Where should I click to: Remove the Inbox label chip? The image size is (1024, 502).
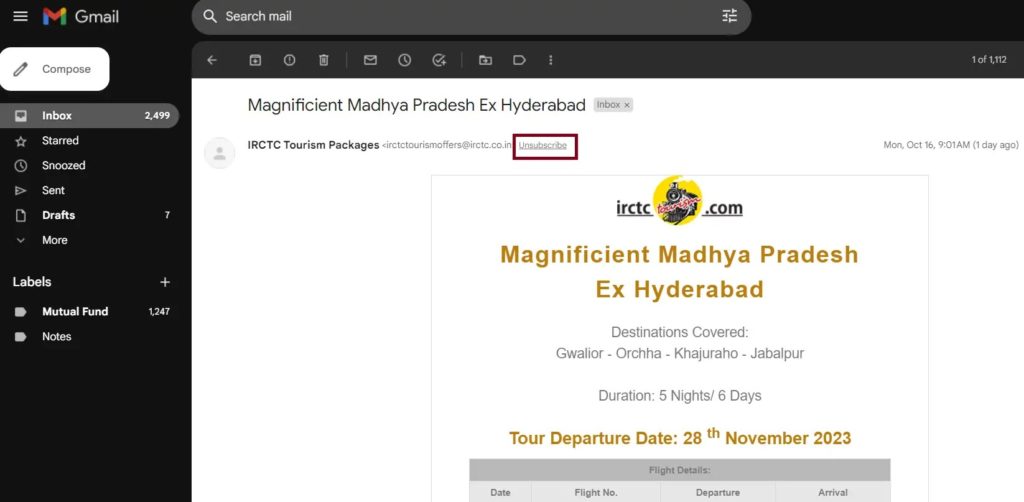[627, 105]
